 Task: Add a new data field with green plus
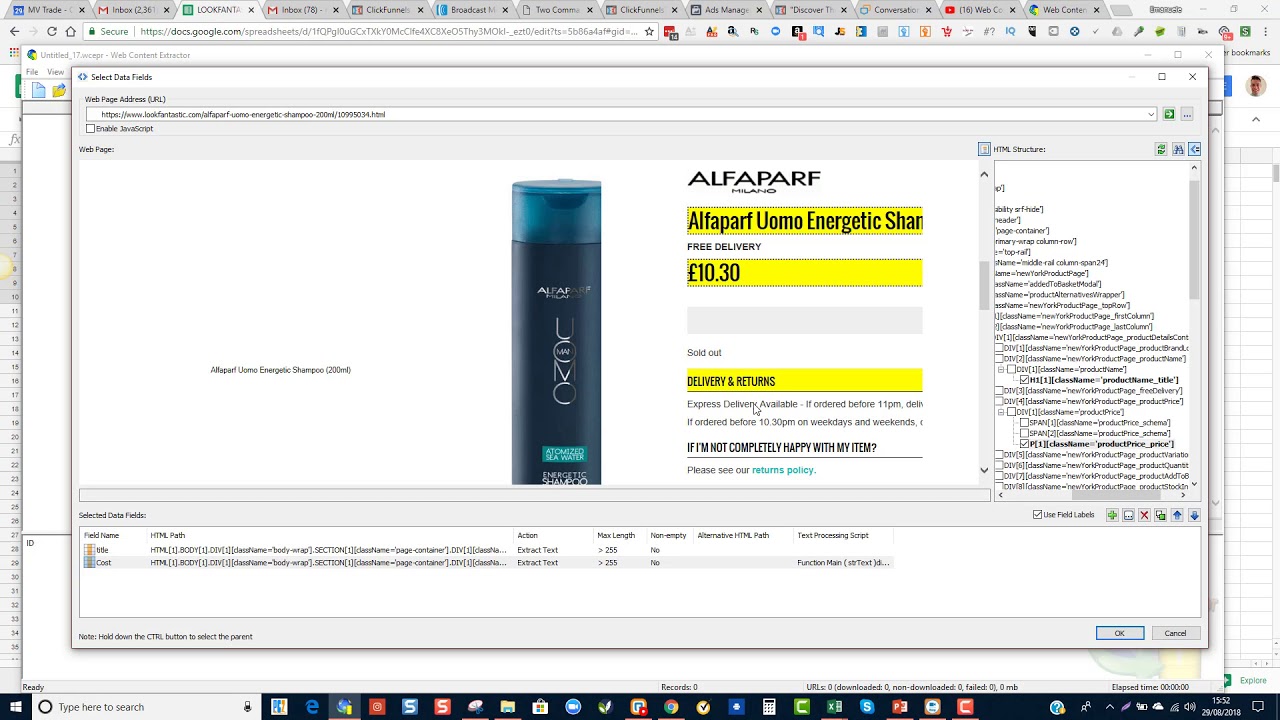[x=1112, y=515]
